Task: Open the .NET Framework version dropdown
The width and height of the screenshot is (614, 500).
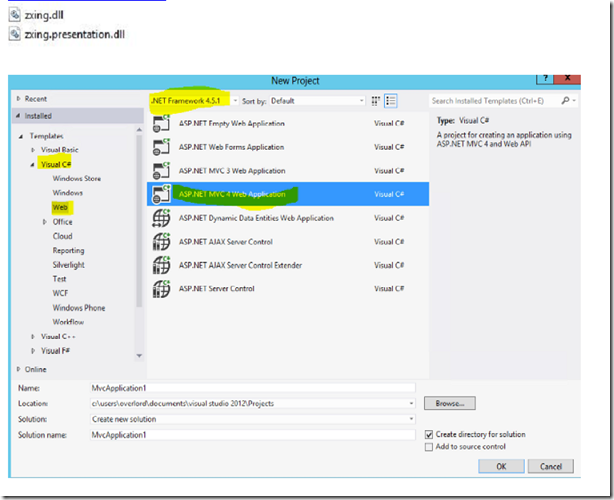Action: pyautogui.click(x=235, y=101)
